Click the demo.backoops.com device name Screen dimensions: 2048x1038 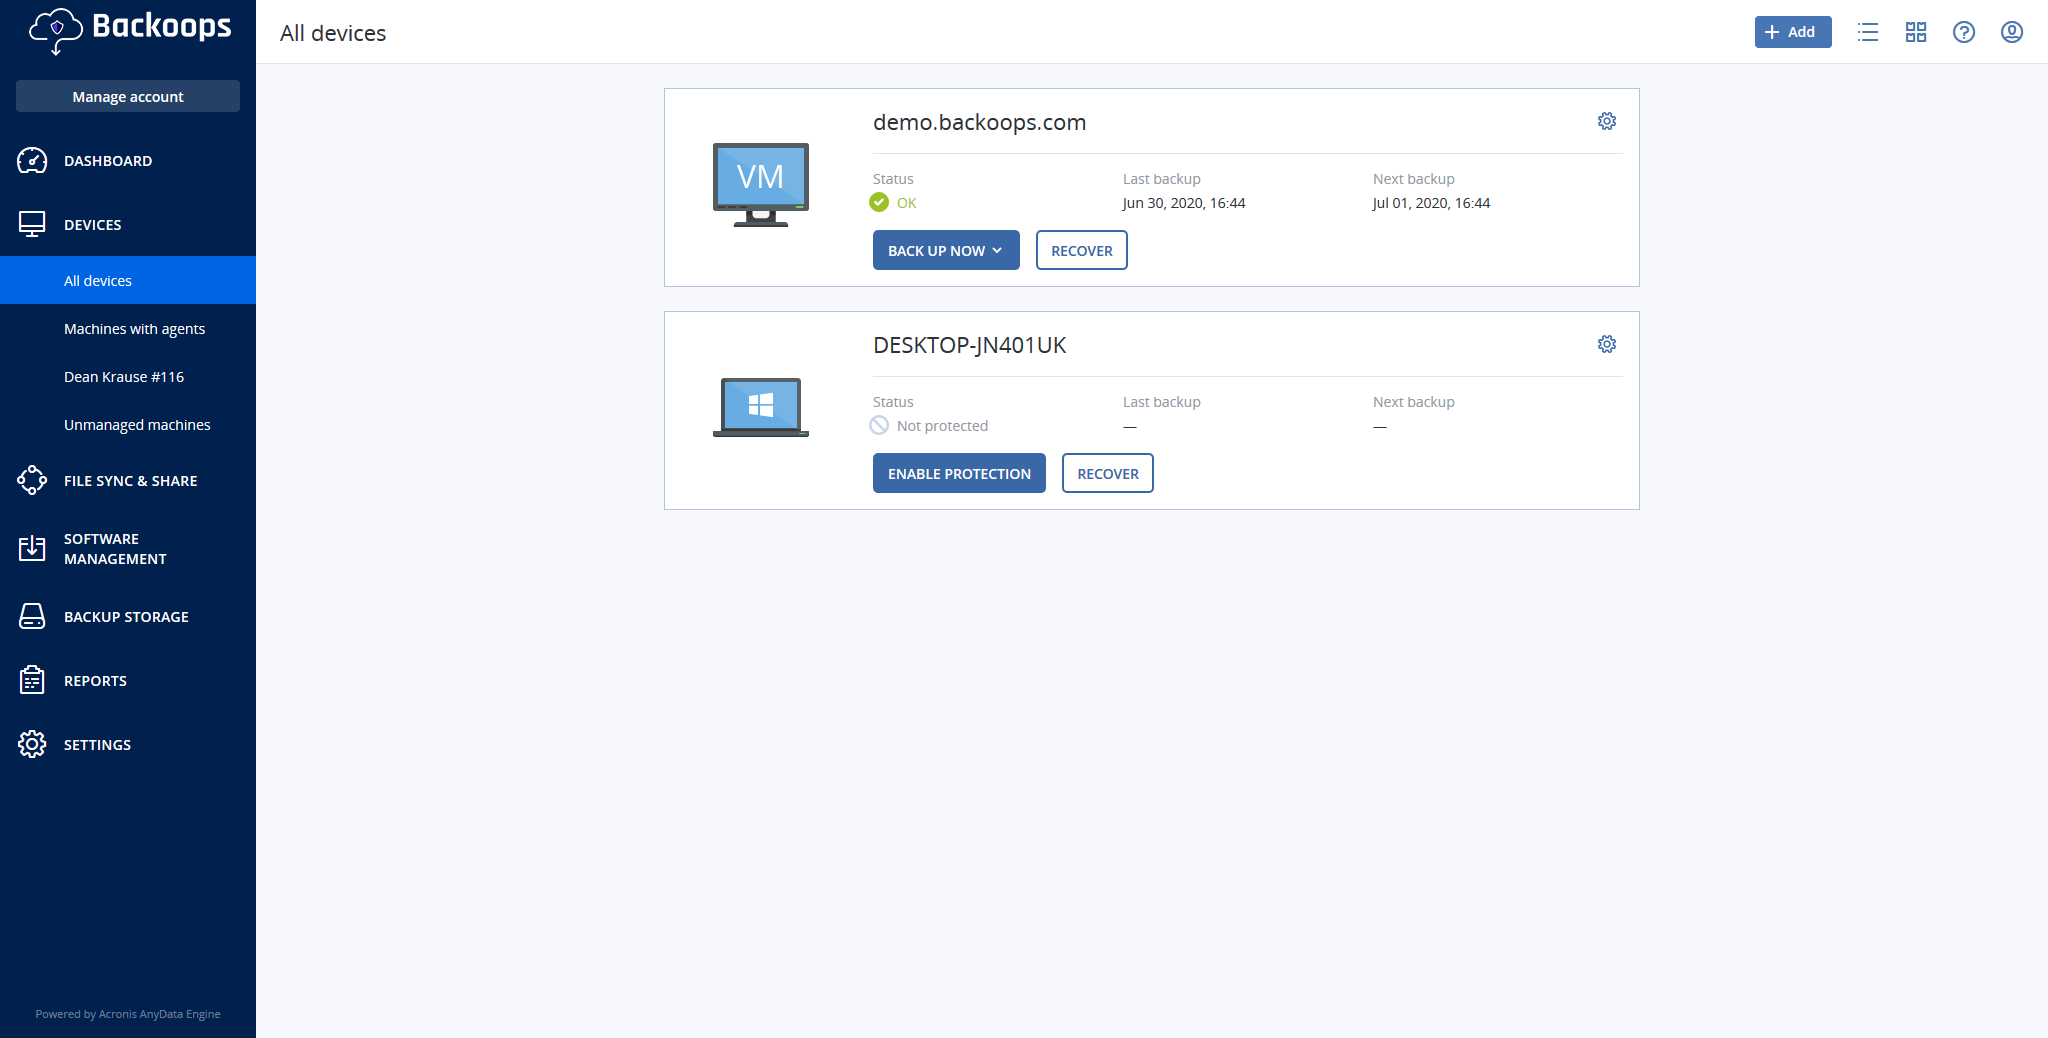tap(979, 122)
